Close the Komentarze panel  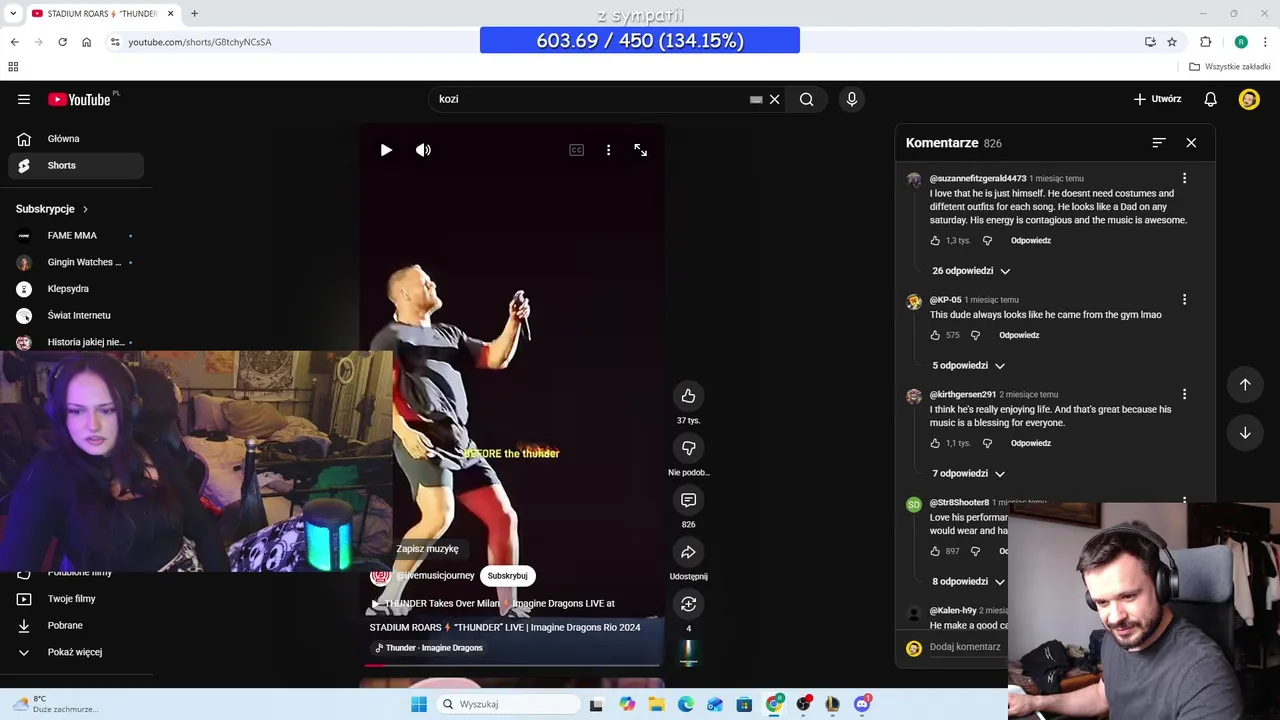pyautogui.click(x=1191, y=143)
